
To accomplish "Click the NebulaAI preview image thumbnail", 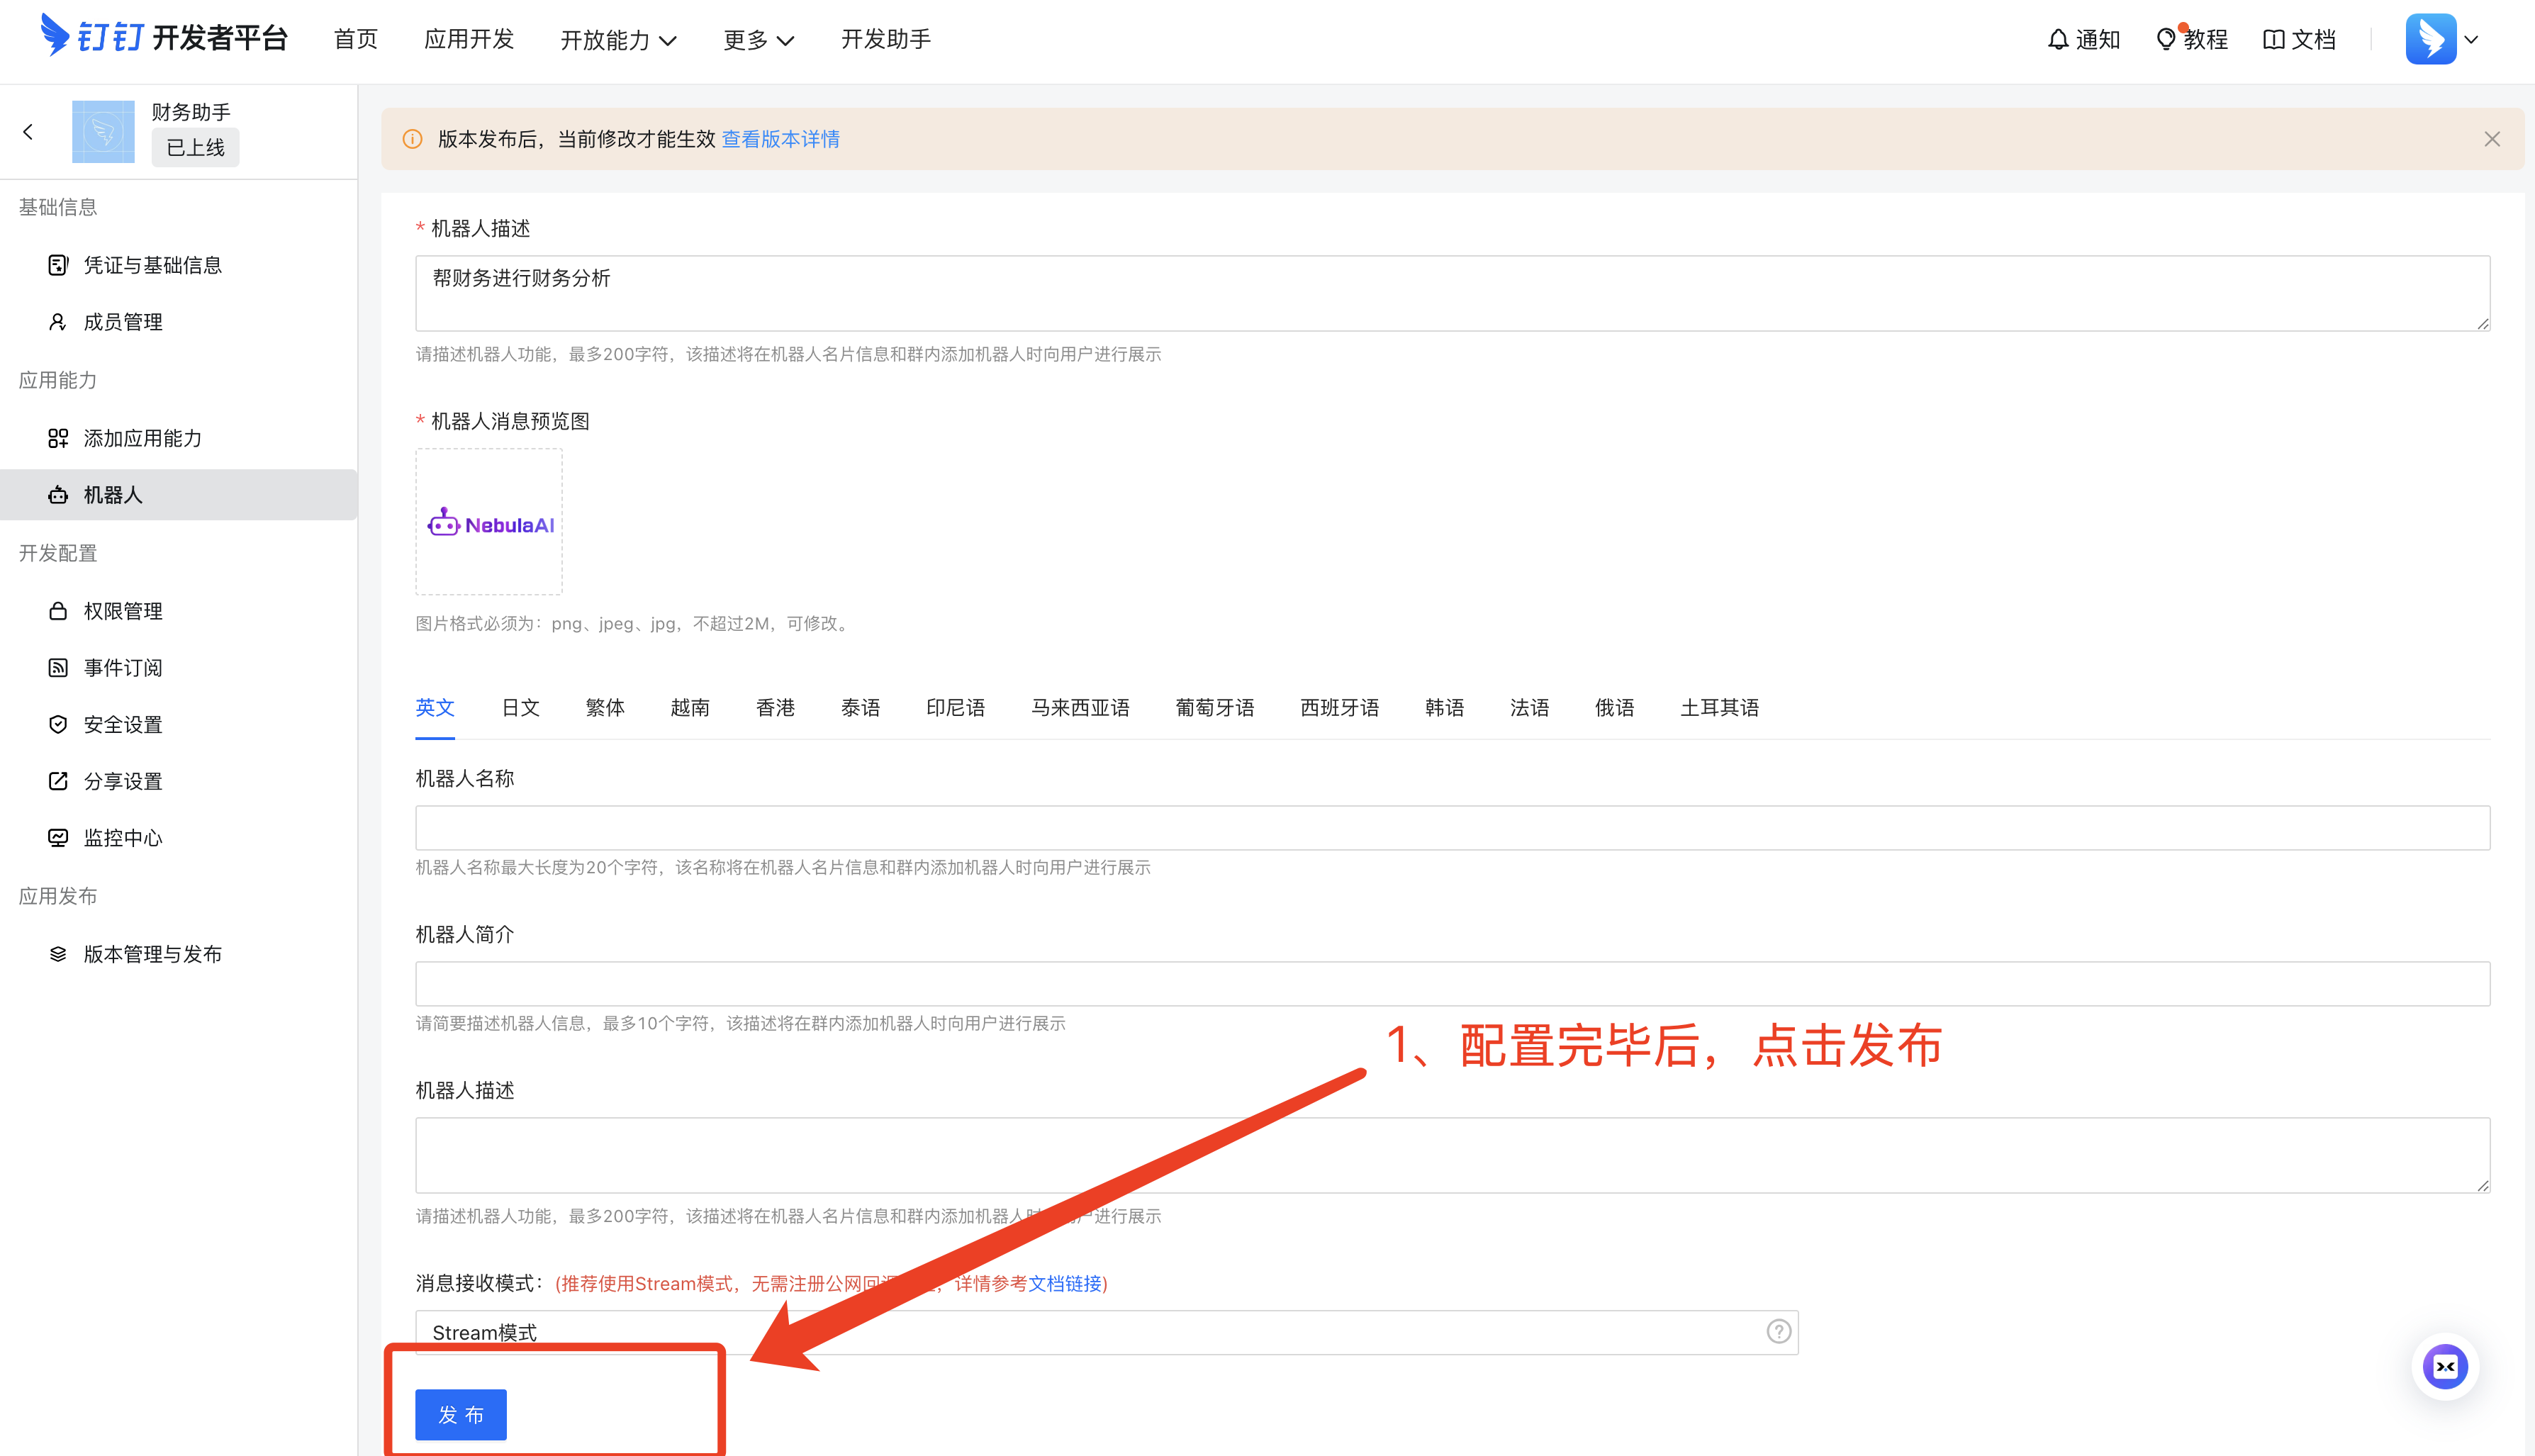I will coord(489,523).
